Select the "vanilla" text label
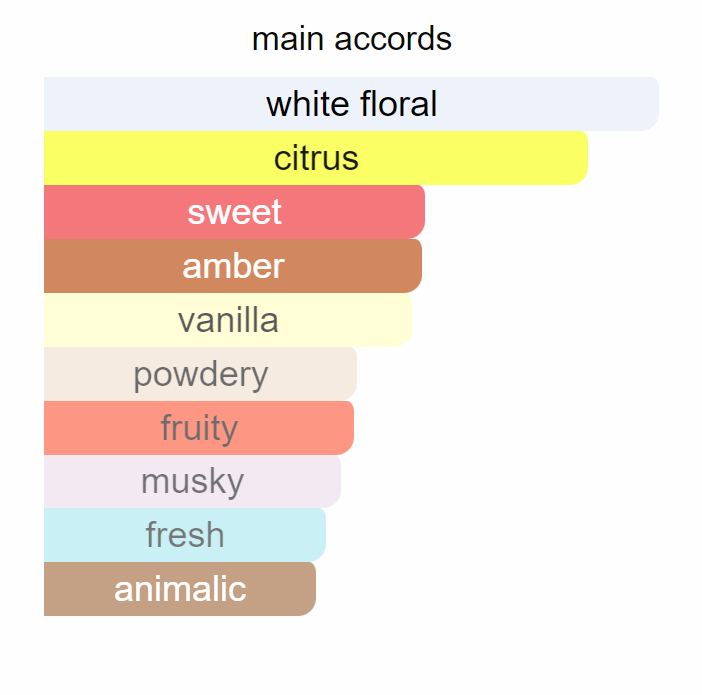Screen dimensions: 702x695 [228, 320]
